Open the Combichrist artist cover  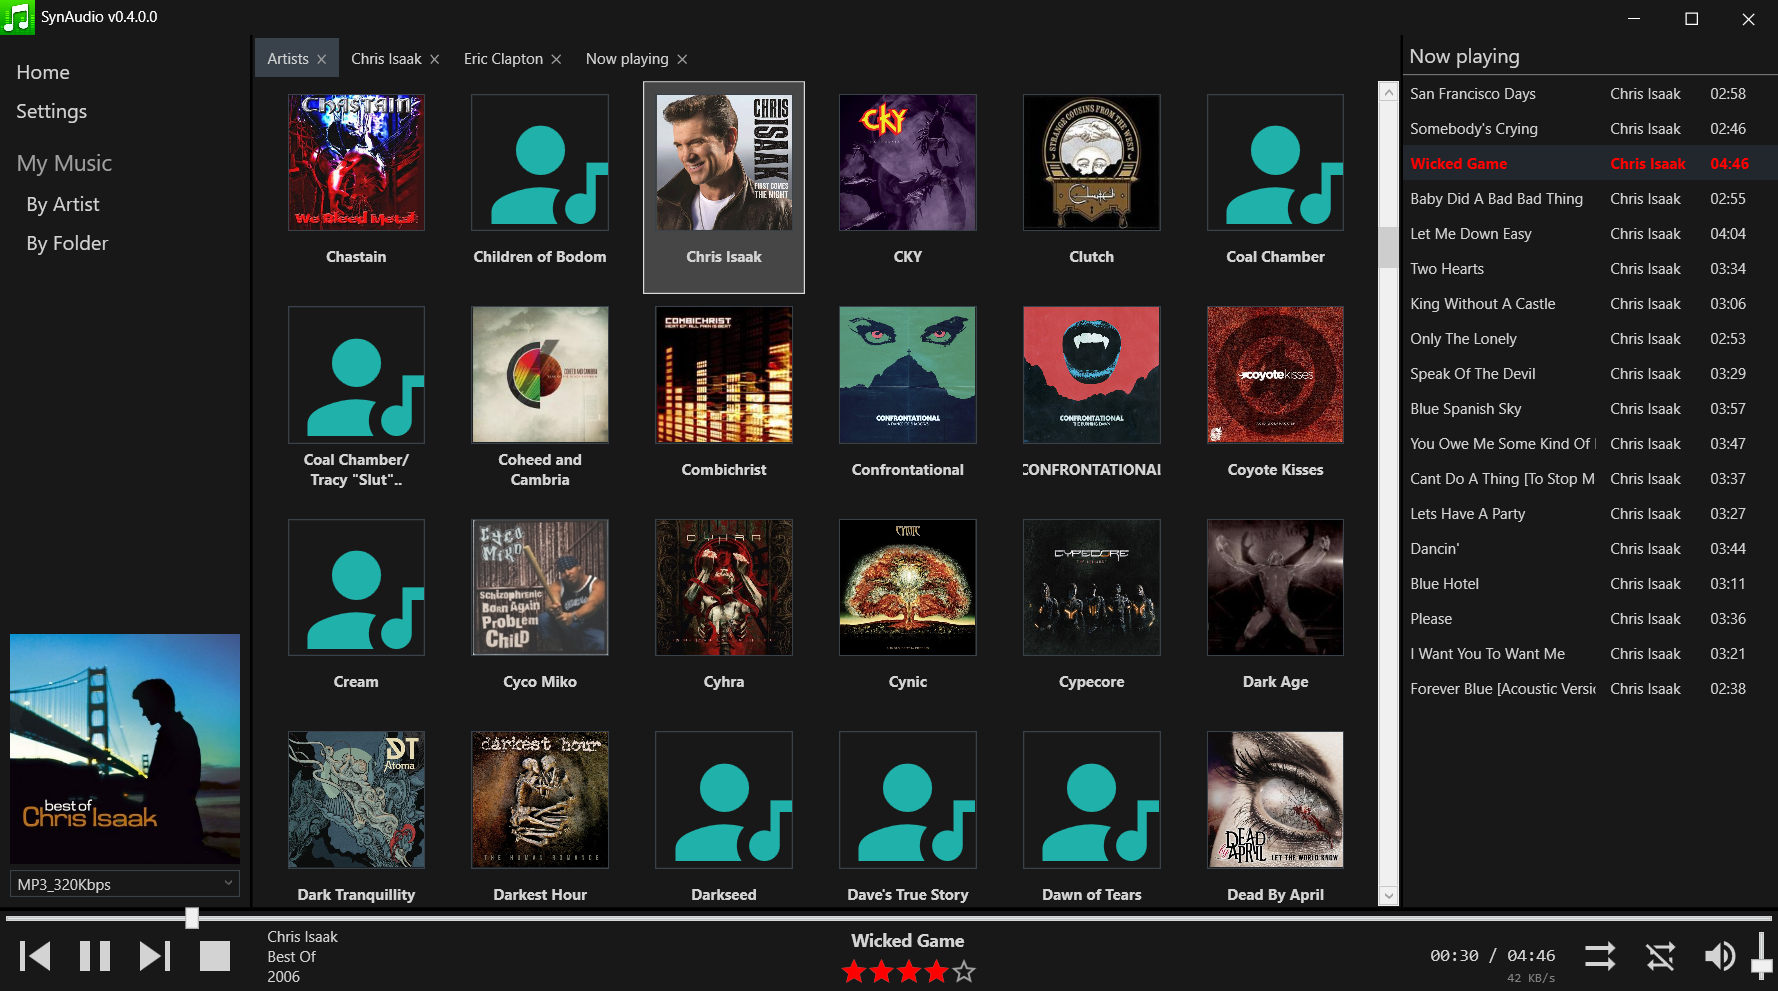(724, 375)
